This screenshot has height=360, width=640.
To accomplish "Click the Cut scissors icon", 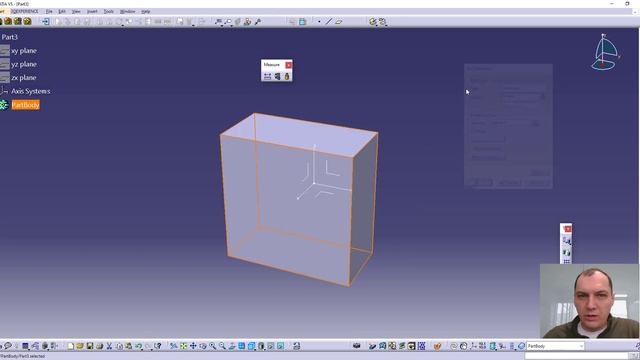I will 109,346.
